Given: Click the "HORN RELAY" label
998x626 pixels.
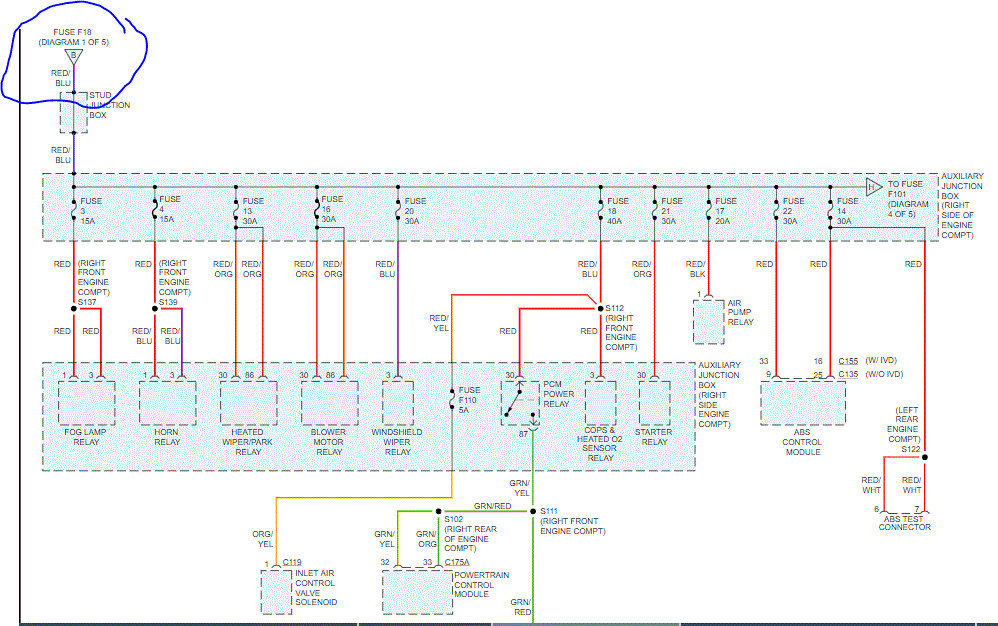Looking at the screenshot, I should (167, 437).
